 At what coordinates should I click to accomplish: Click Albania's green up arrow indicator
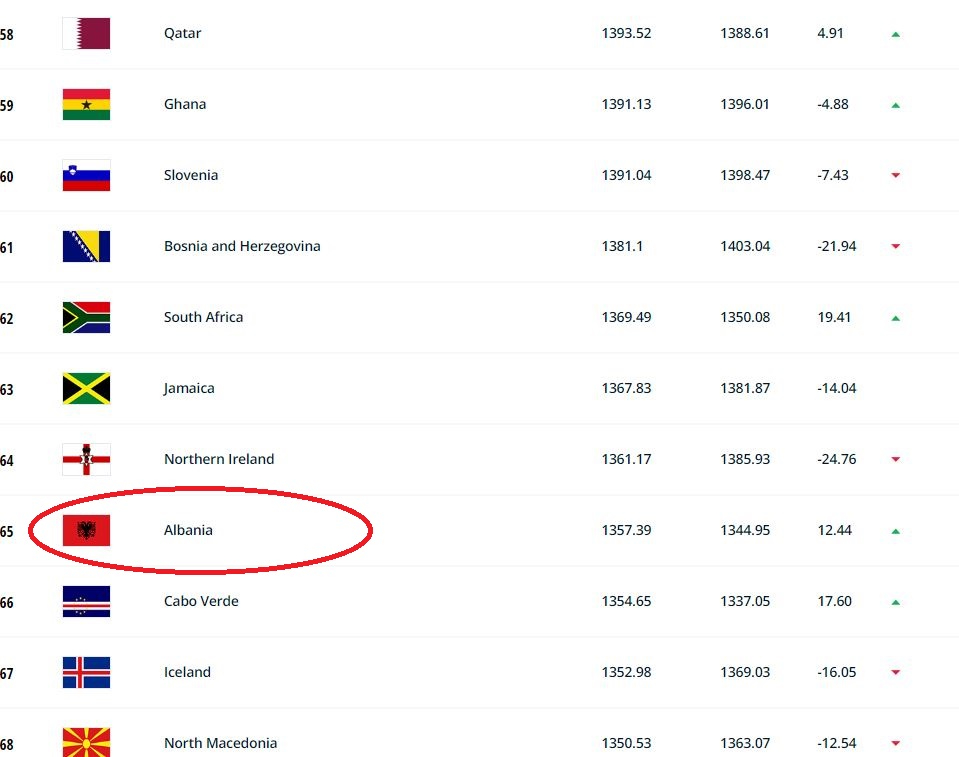click(895, 531)
